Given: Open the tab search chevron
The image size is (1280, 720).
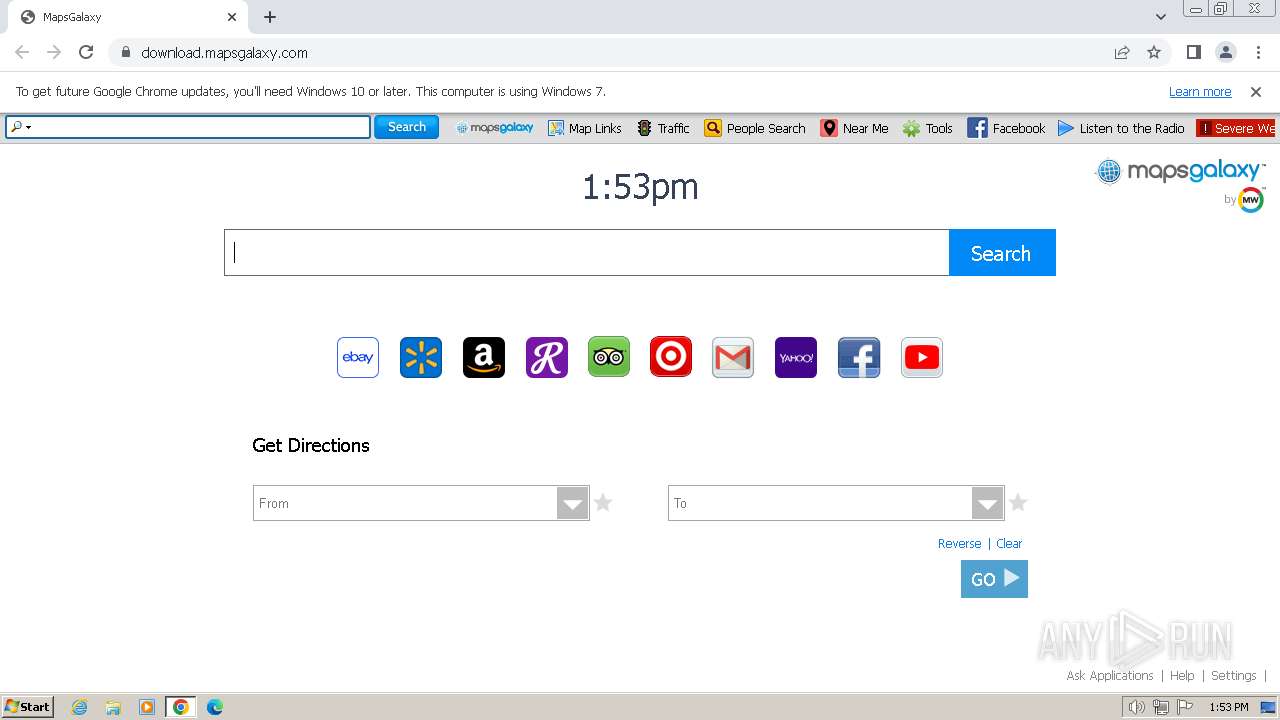Looking at the screenshot, I should click(x=1161, y=17).
